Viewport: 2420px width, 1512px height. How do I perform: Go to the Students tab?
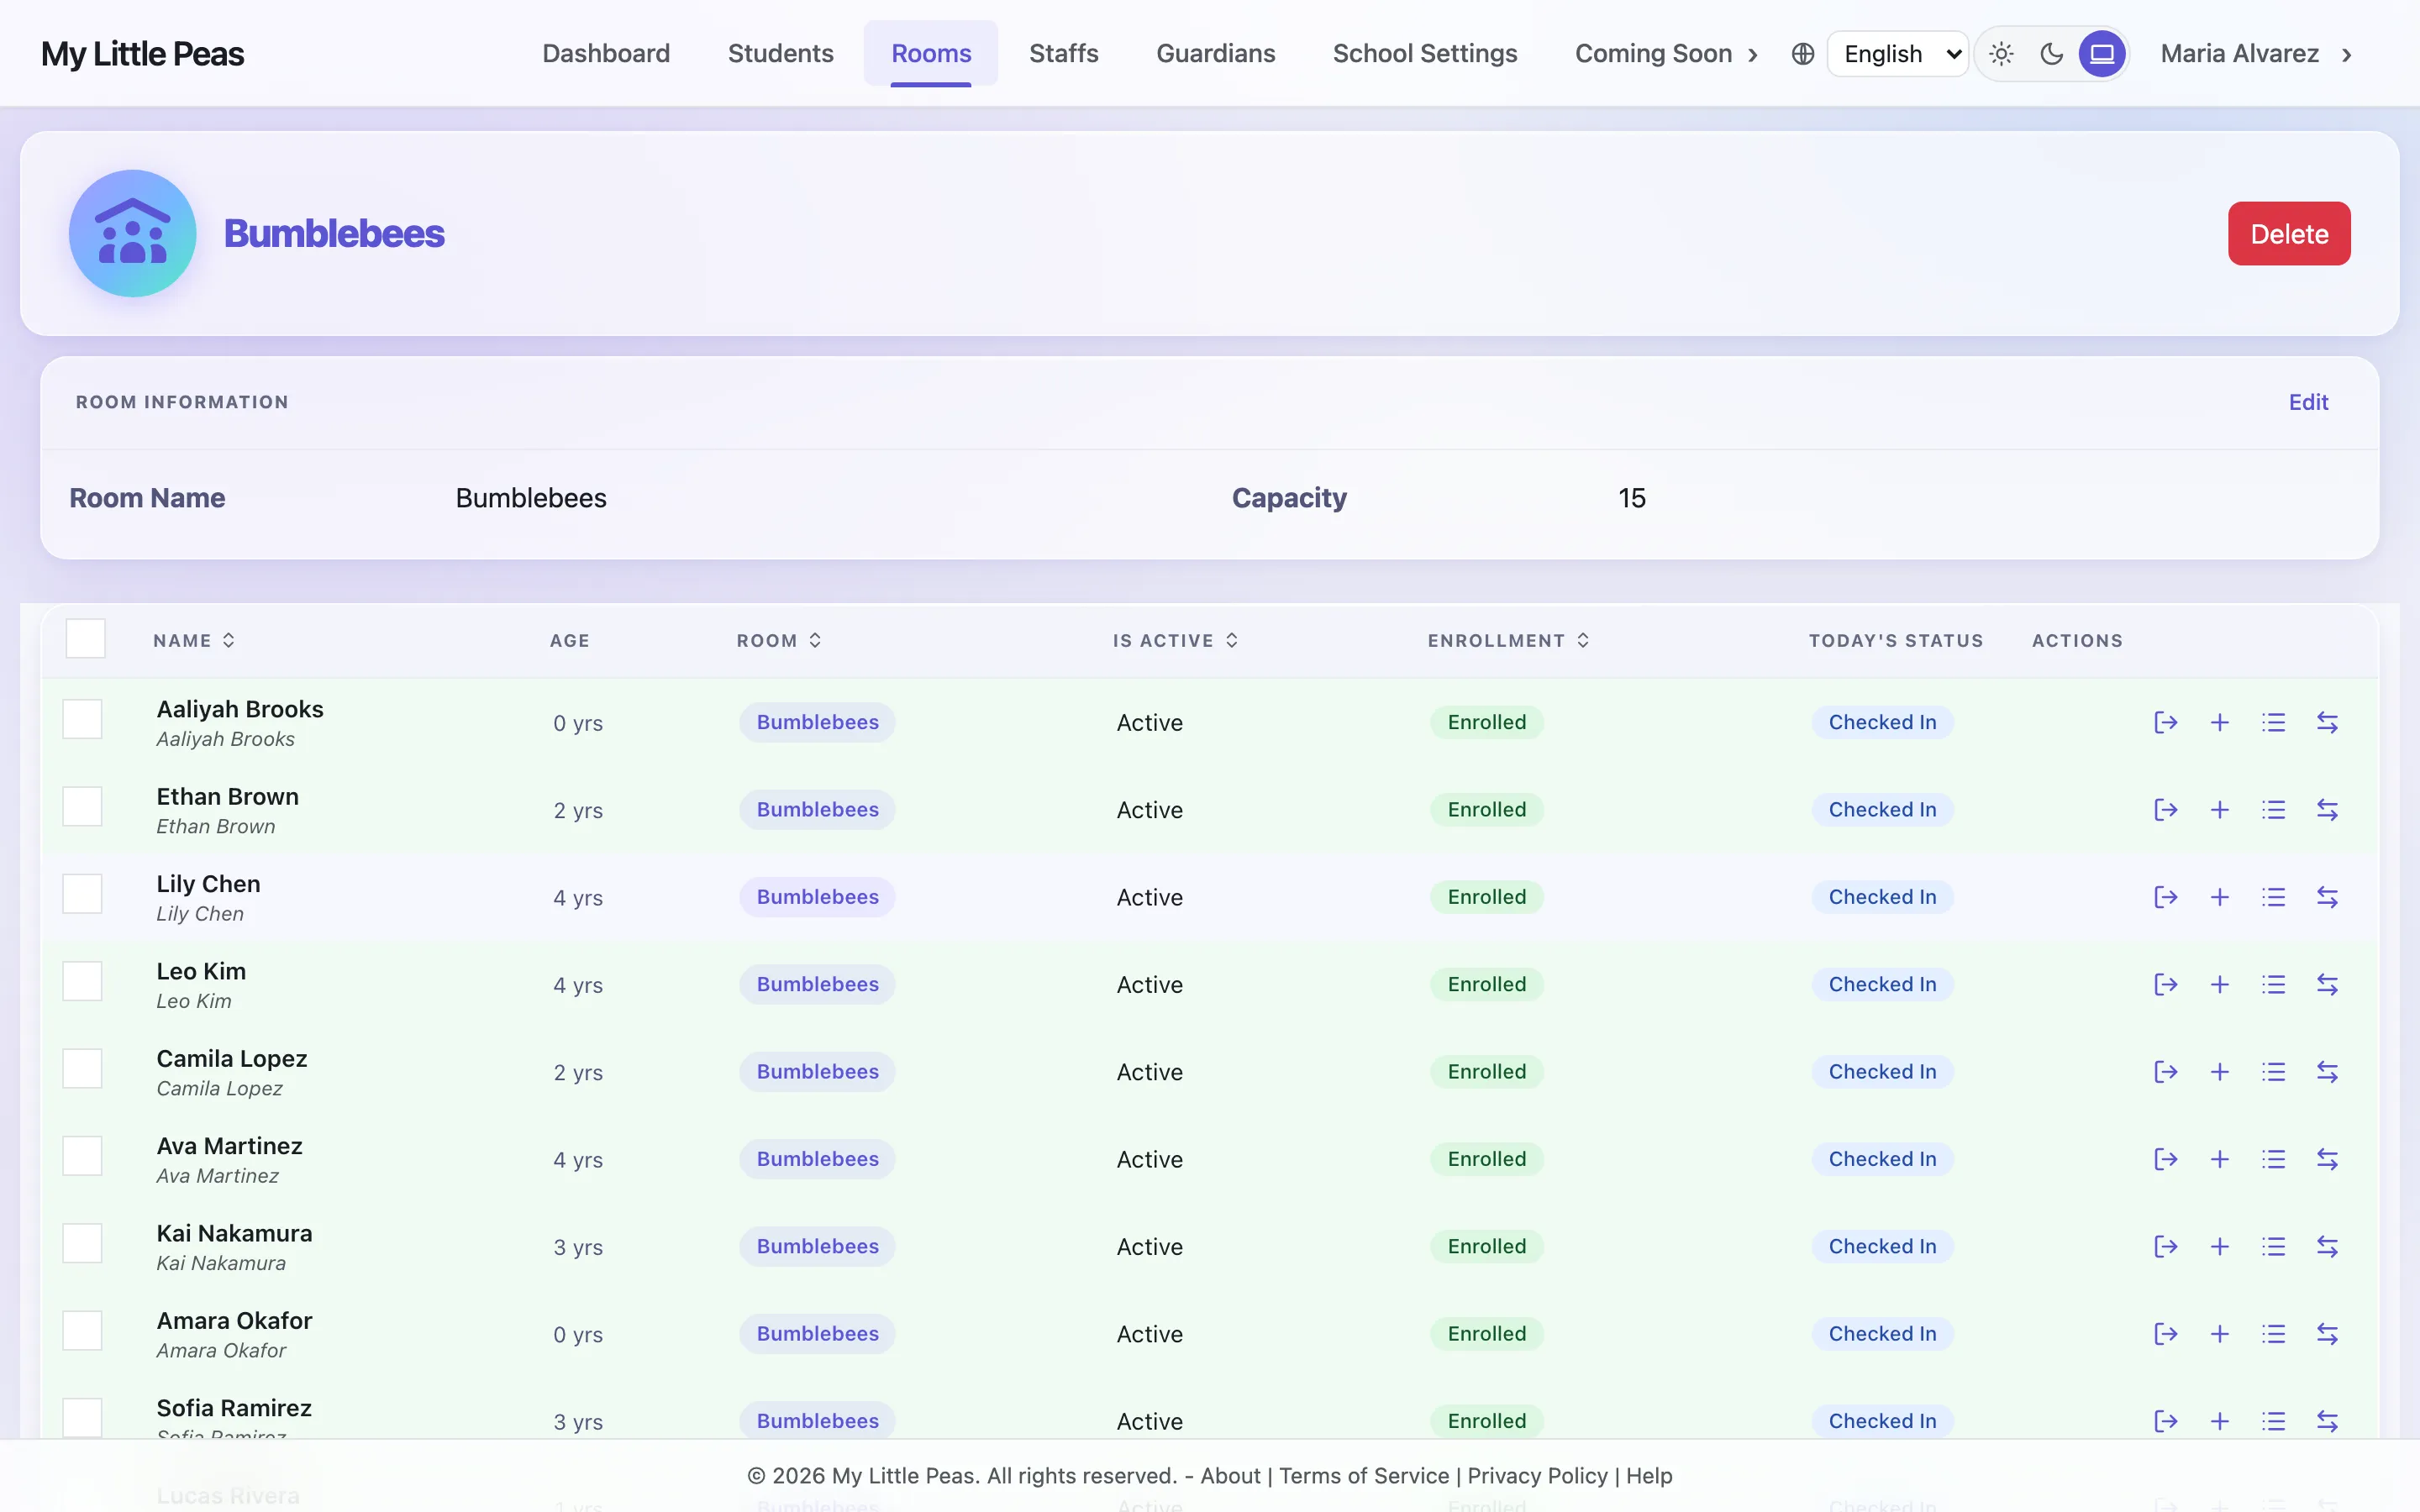[780, 54]
